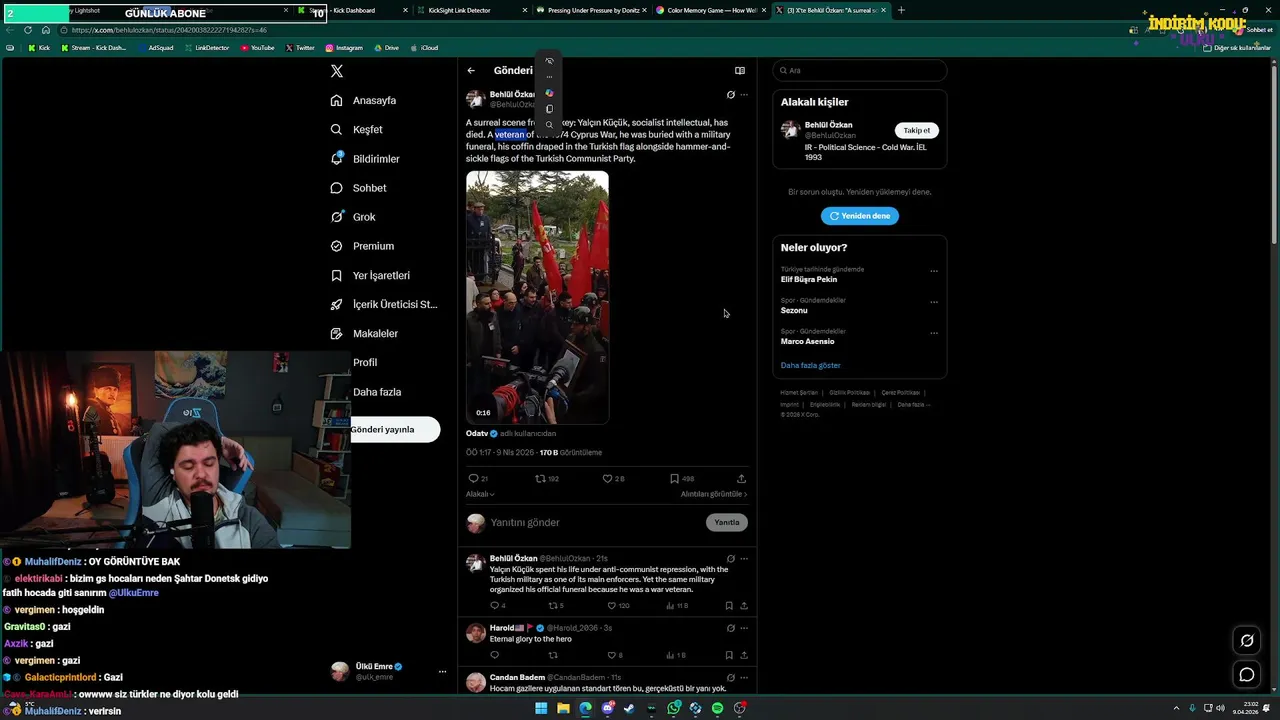Click Gönderi yayınla button
Image resolution: width=1280 pixels, height=720 pixels.
pos(394,430)
